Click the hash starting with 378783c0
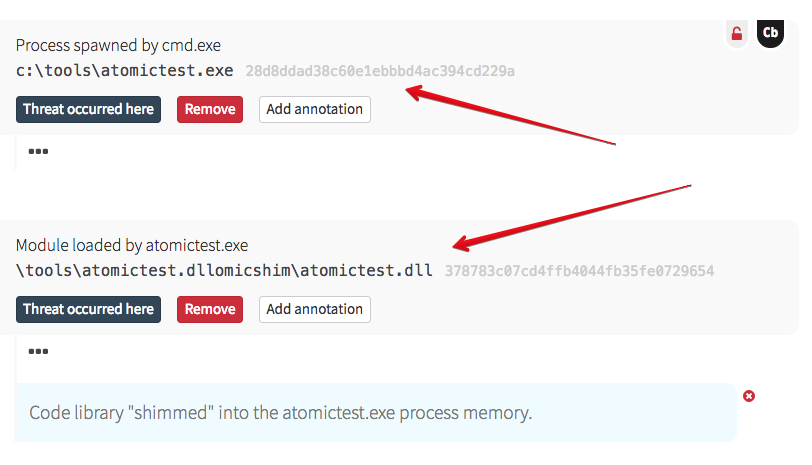This screenshot has height=465, width=812. click(579, 271)
